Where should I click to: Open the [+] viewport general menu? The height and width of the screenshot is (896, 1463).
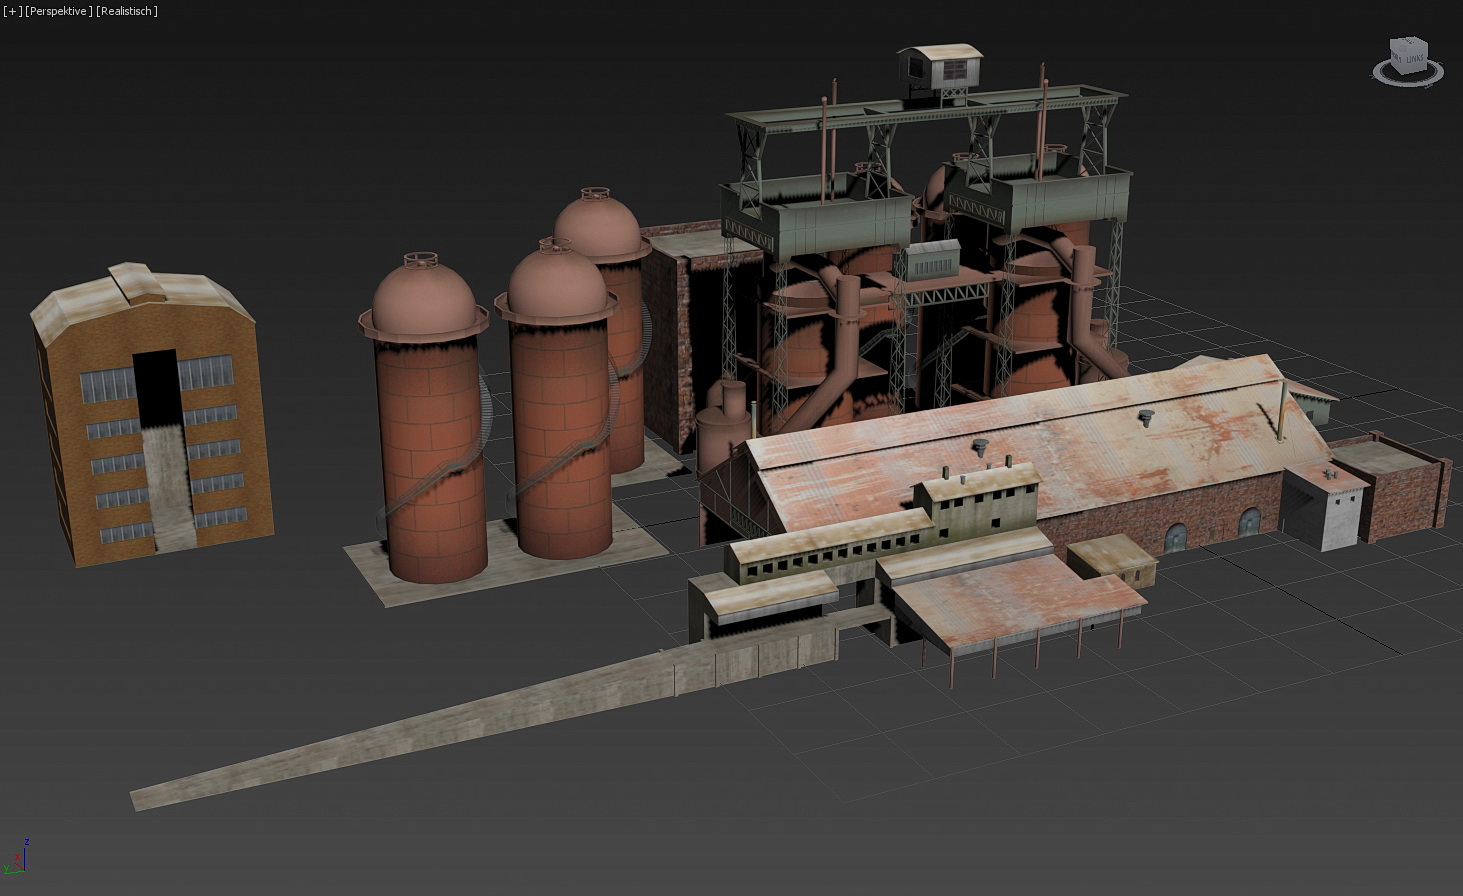coord(12,11)
